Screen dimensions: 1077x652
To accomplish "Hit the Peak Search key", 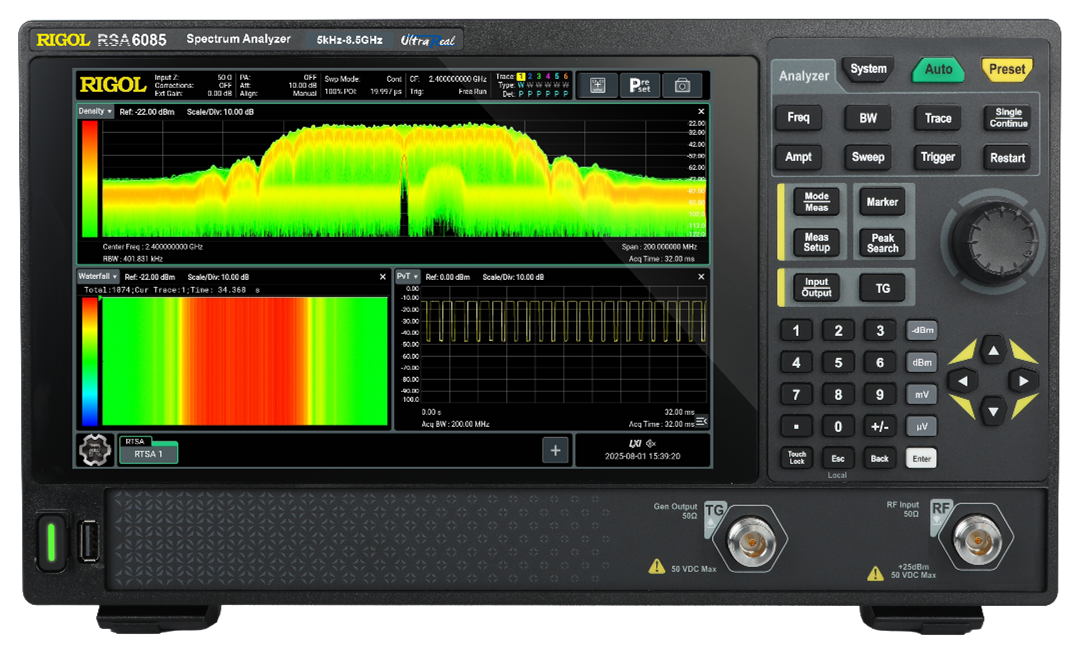I will click(883, 243).
